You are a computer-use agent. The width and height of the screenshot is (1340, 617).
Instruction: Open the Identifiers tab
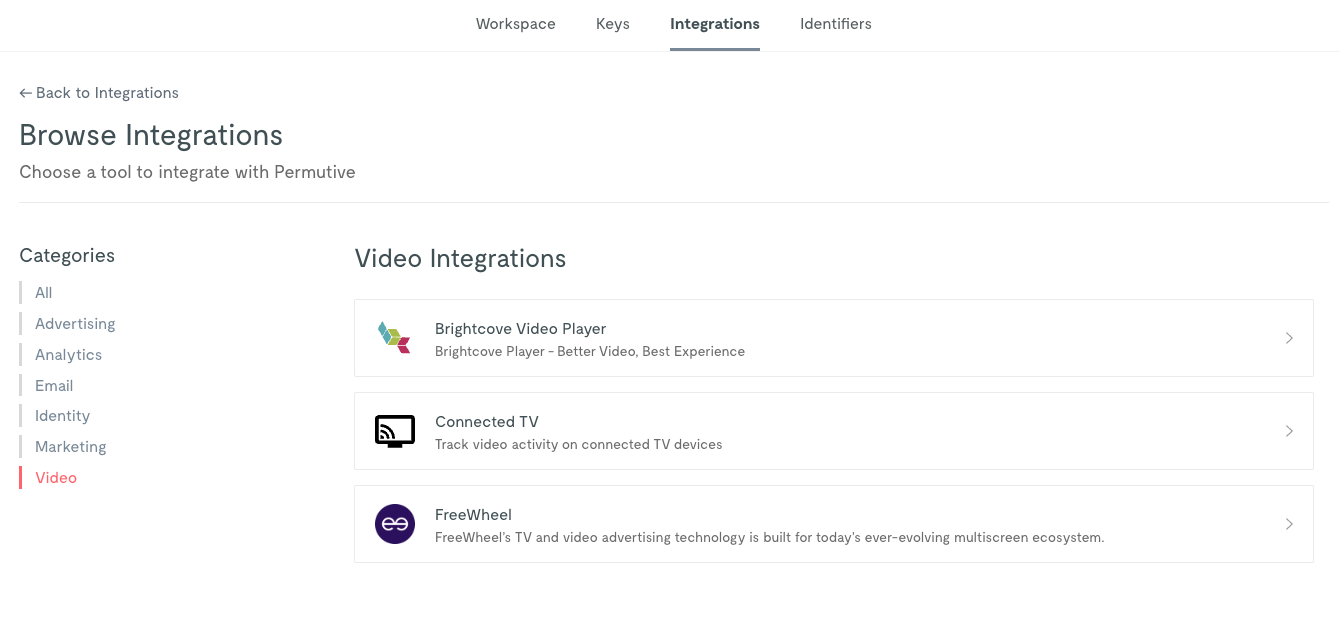coord(836,24)
